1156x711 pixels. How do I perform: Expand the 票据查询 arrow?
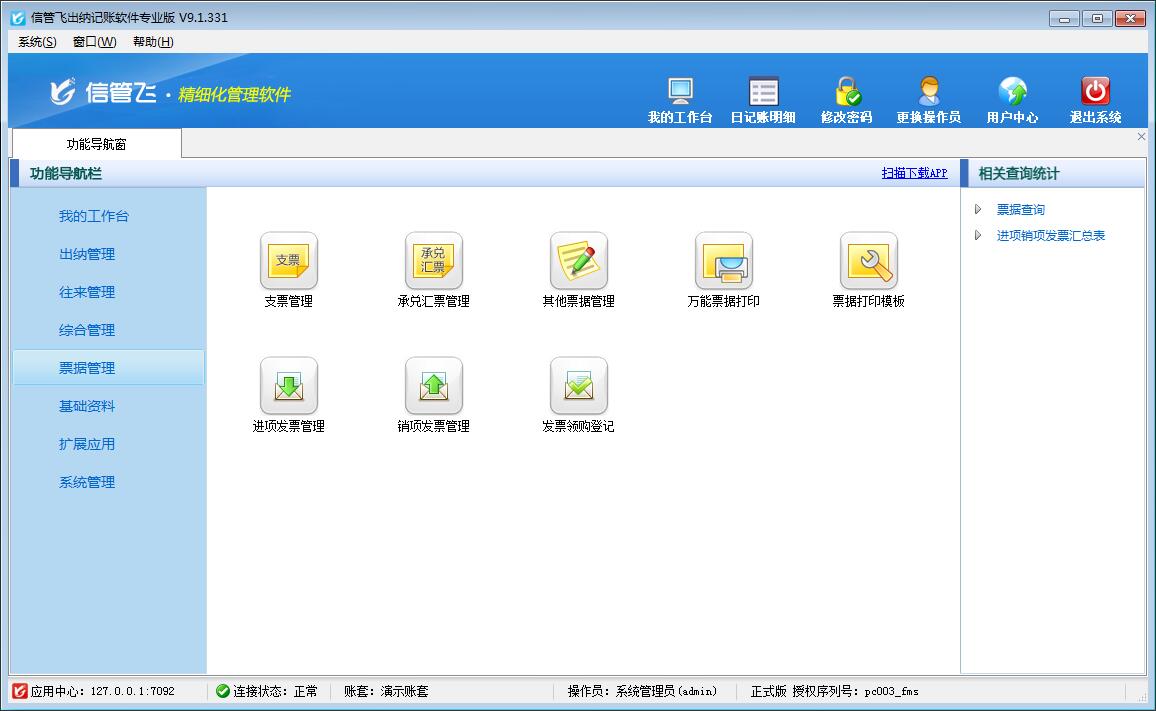[978, 210]
